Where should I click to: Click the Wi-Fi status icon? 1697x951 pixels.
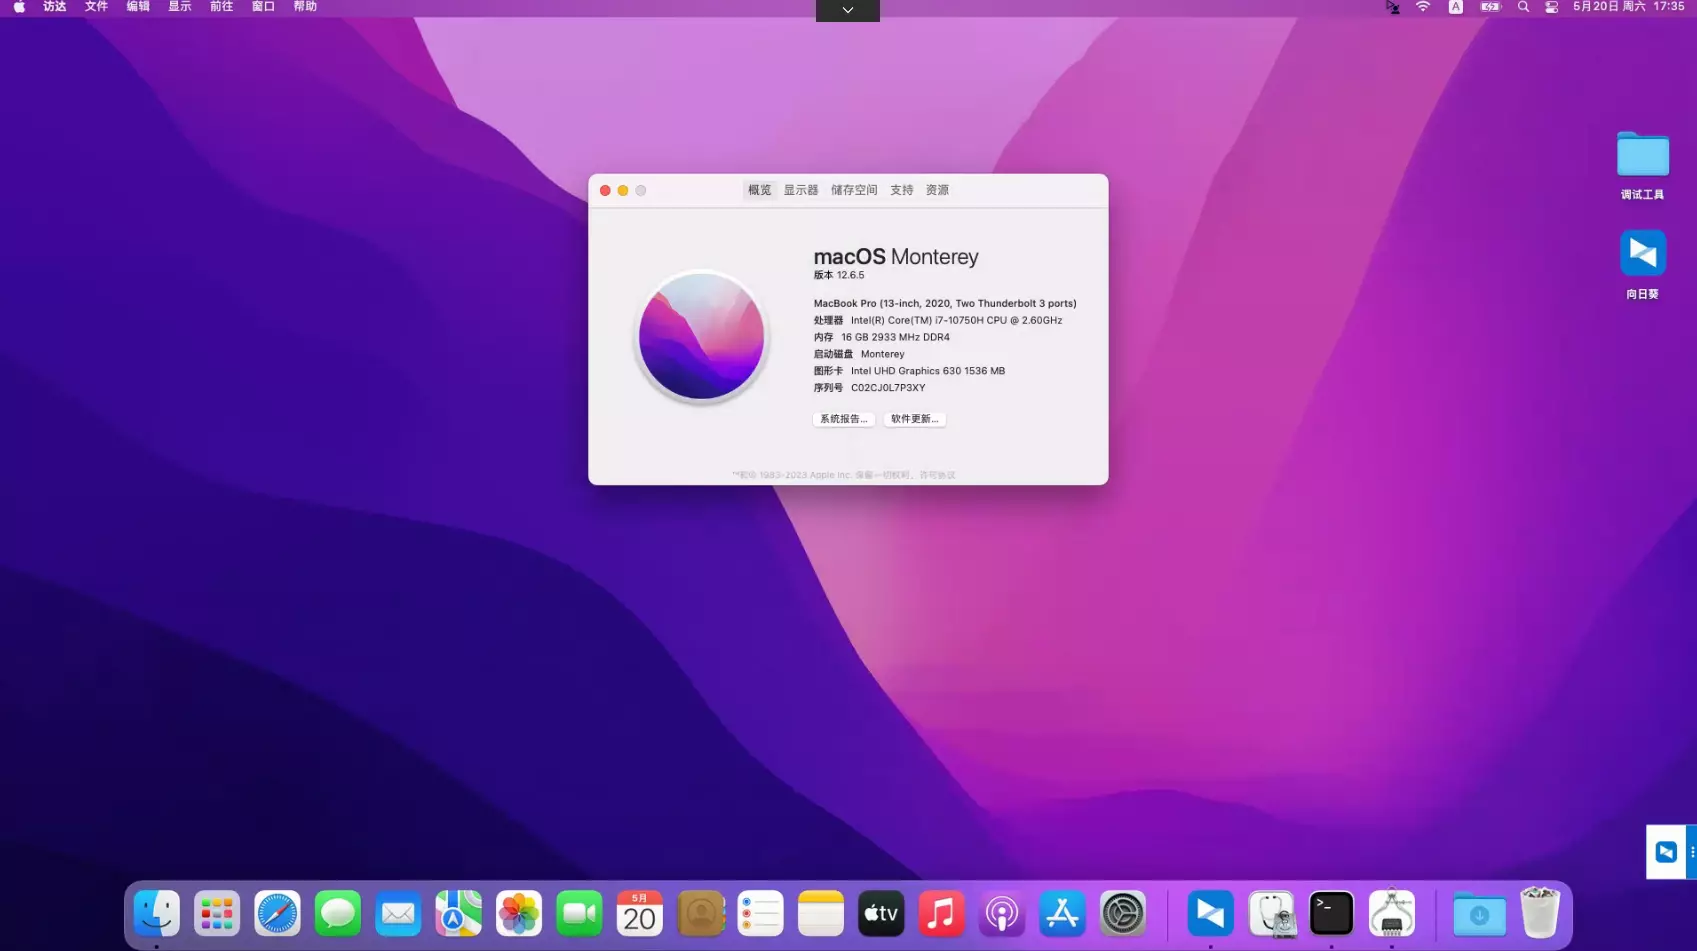pos(1423,7)
